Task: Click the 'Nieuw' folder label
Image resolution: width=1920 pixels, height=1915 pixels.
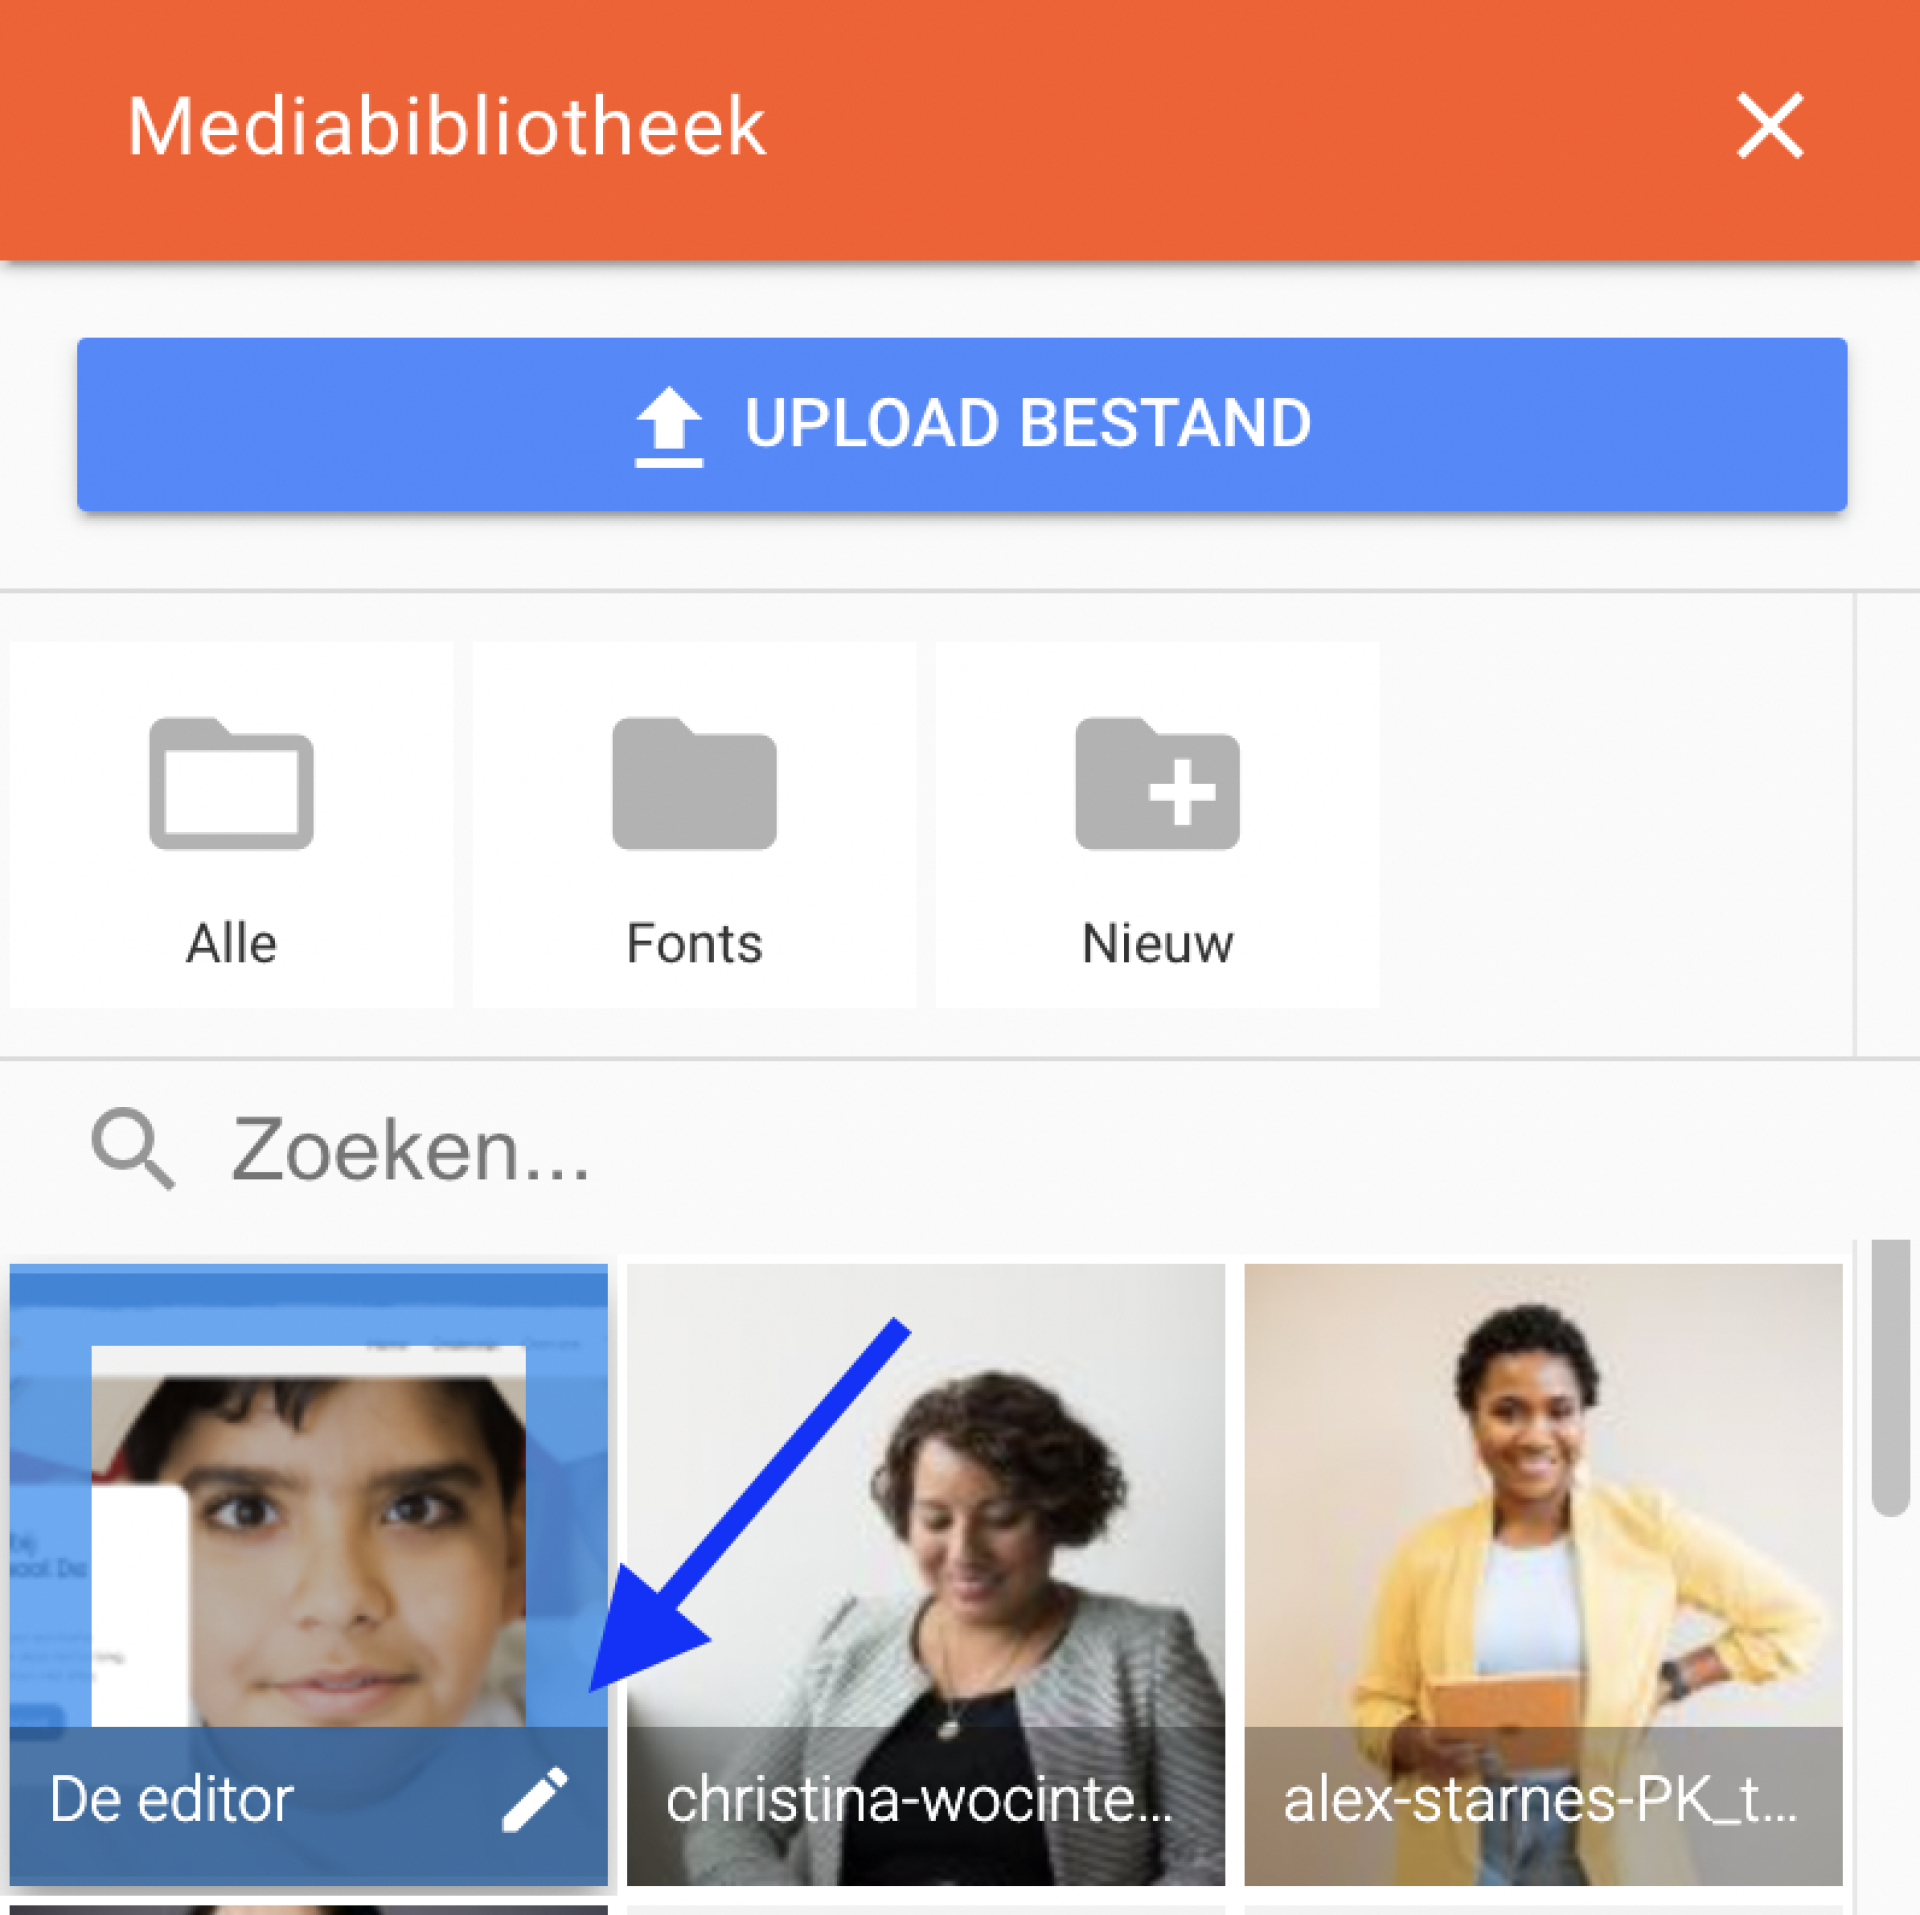Action: click(1157, 943)
